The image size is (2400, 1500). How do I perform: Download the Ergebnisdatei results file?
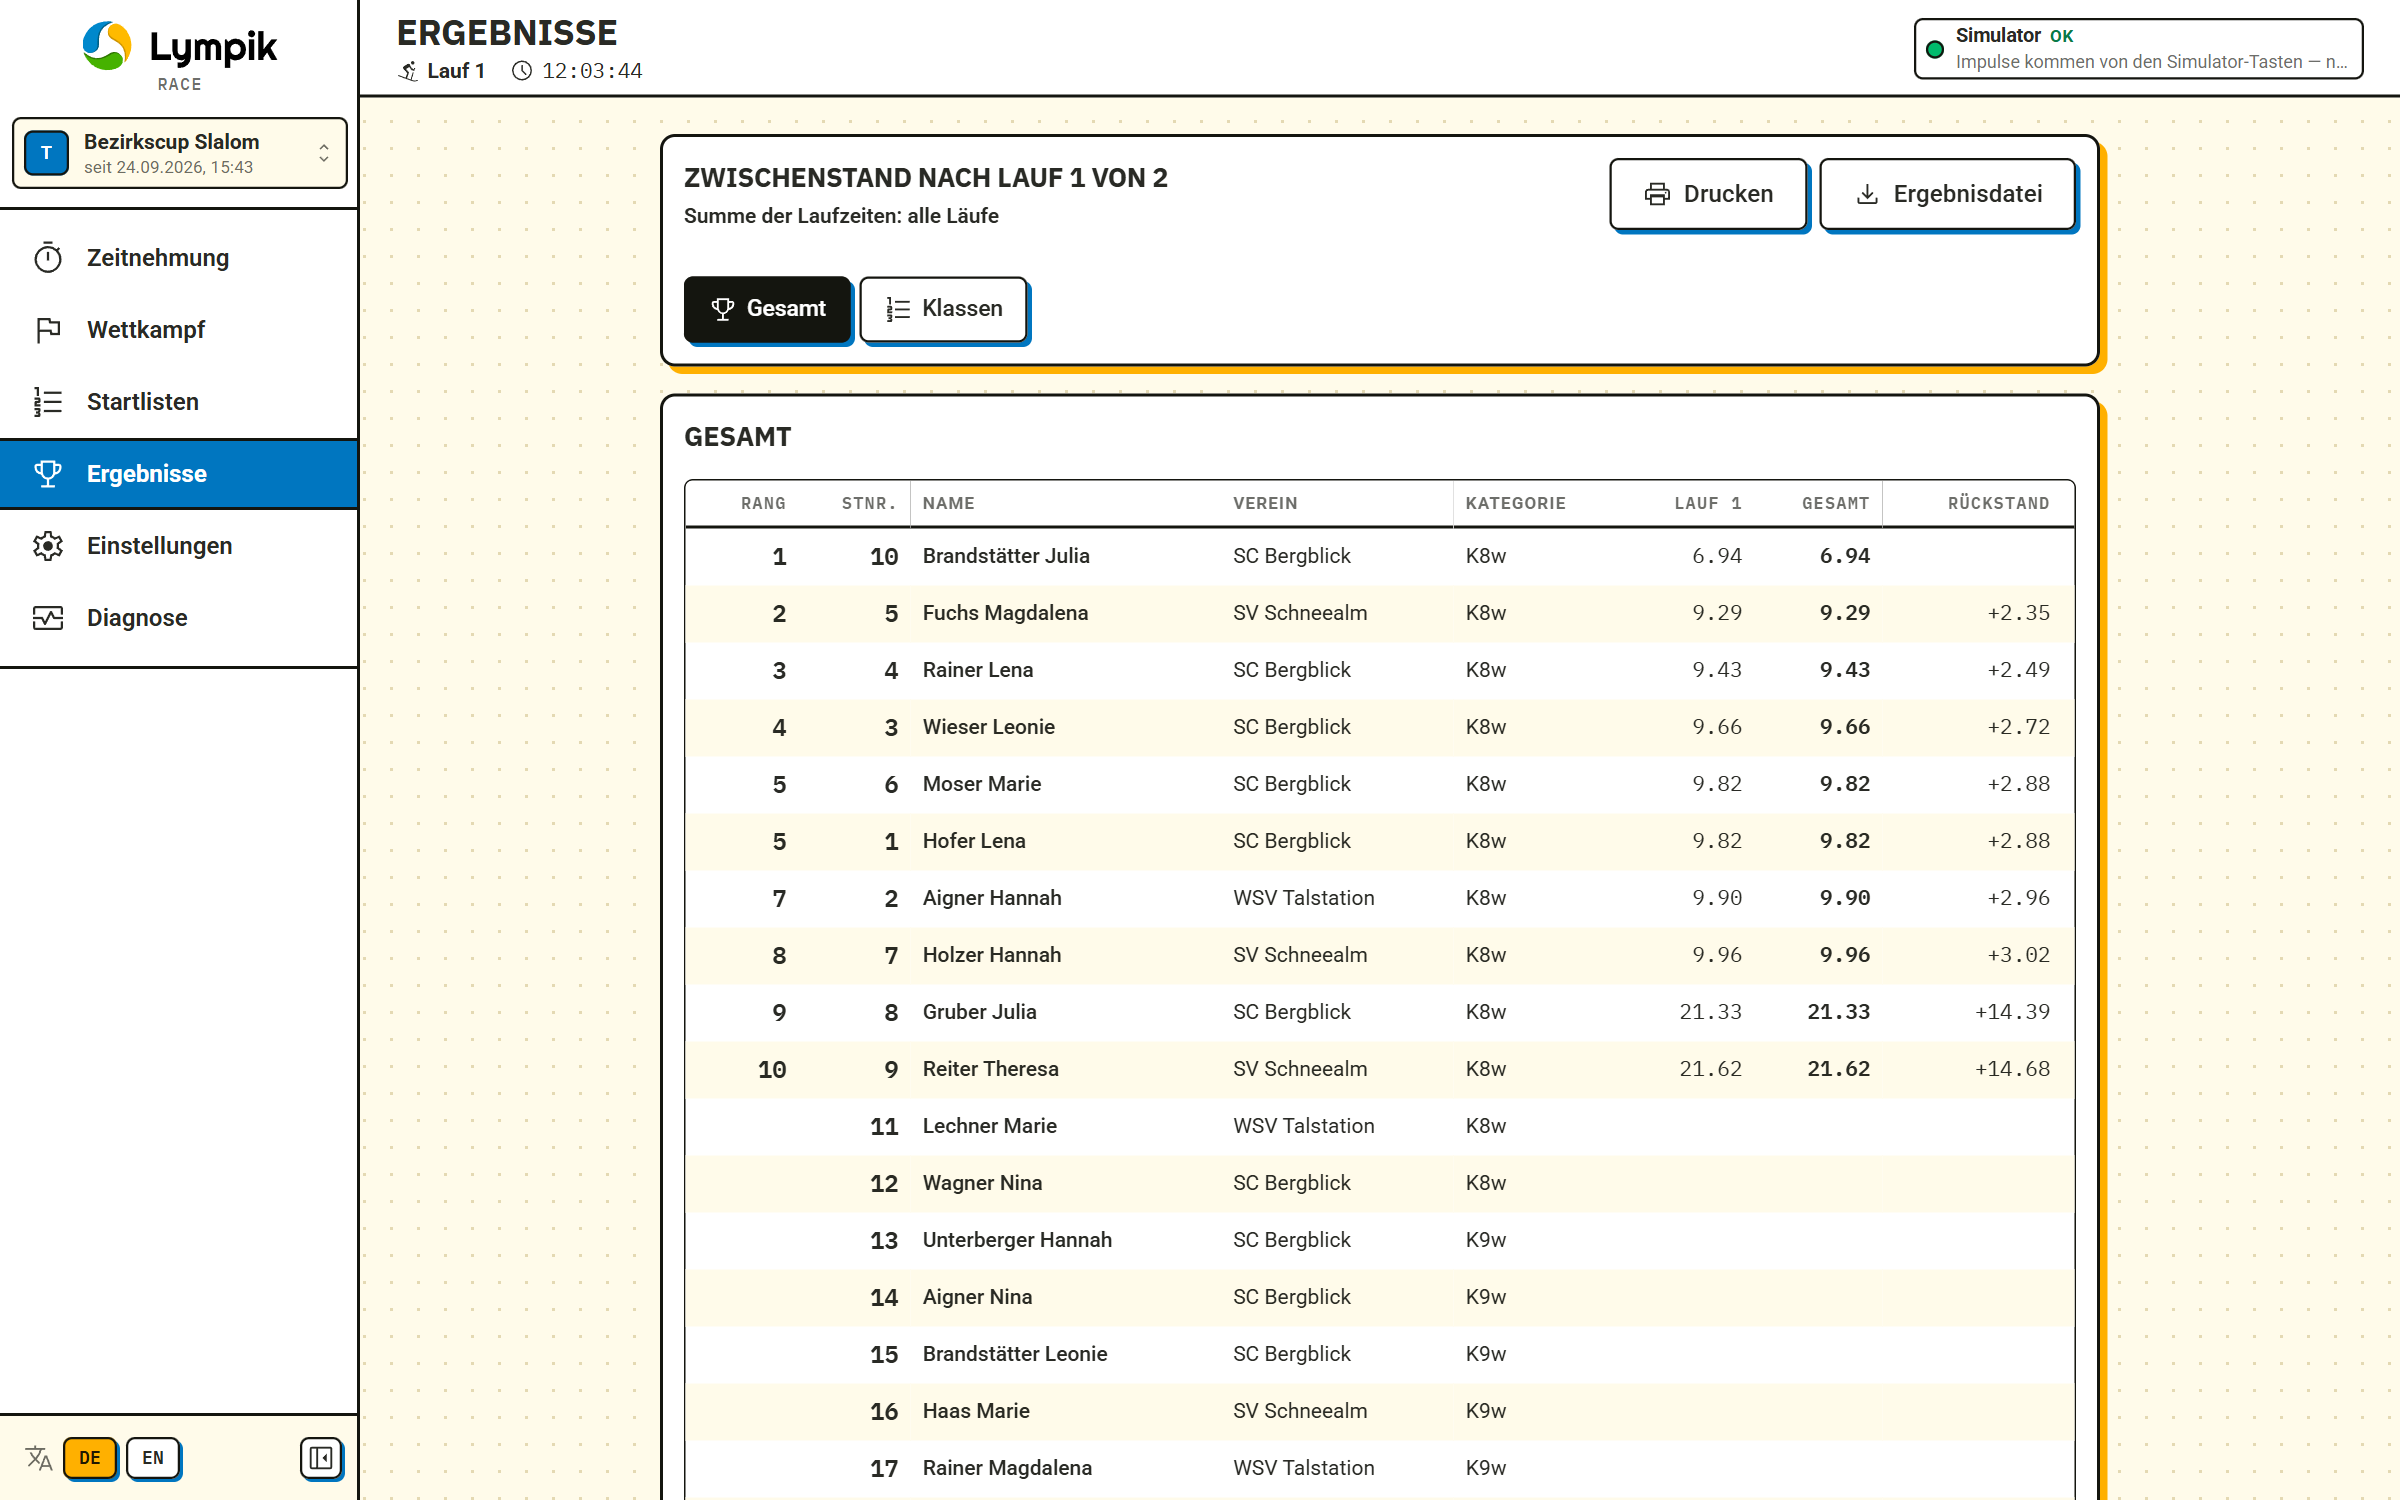coord(1948,194)
